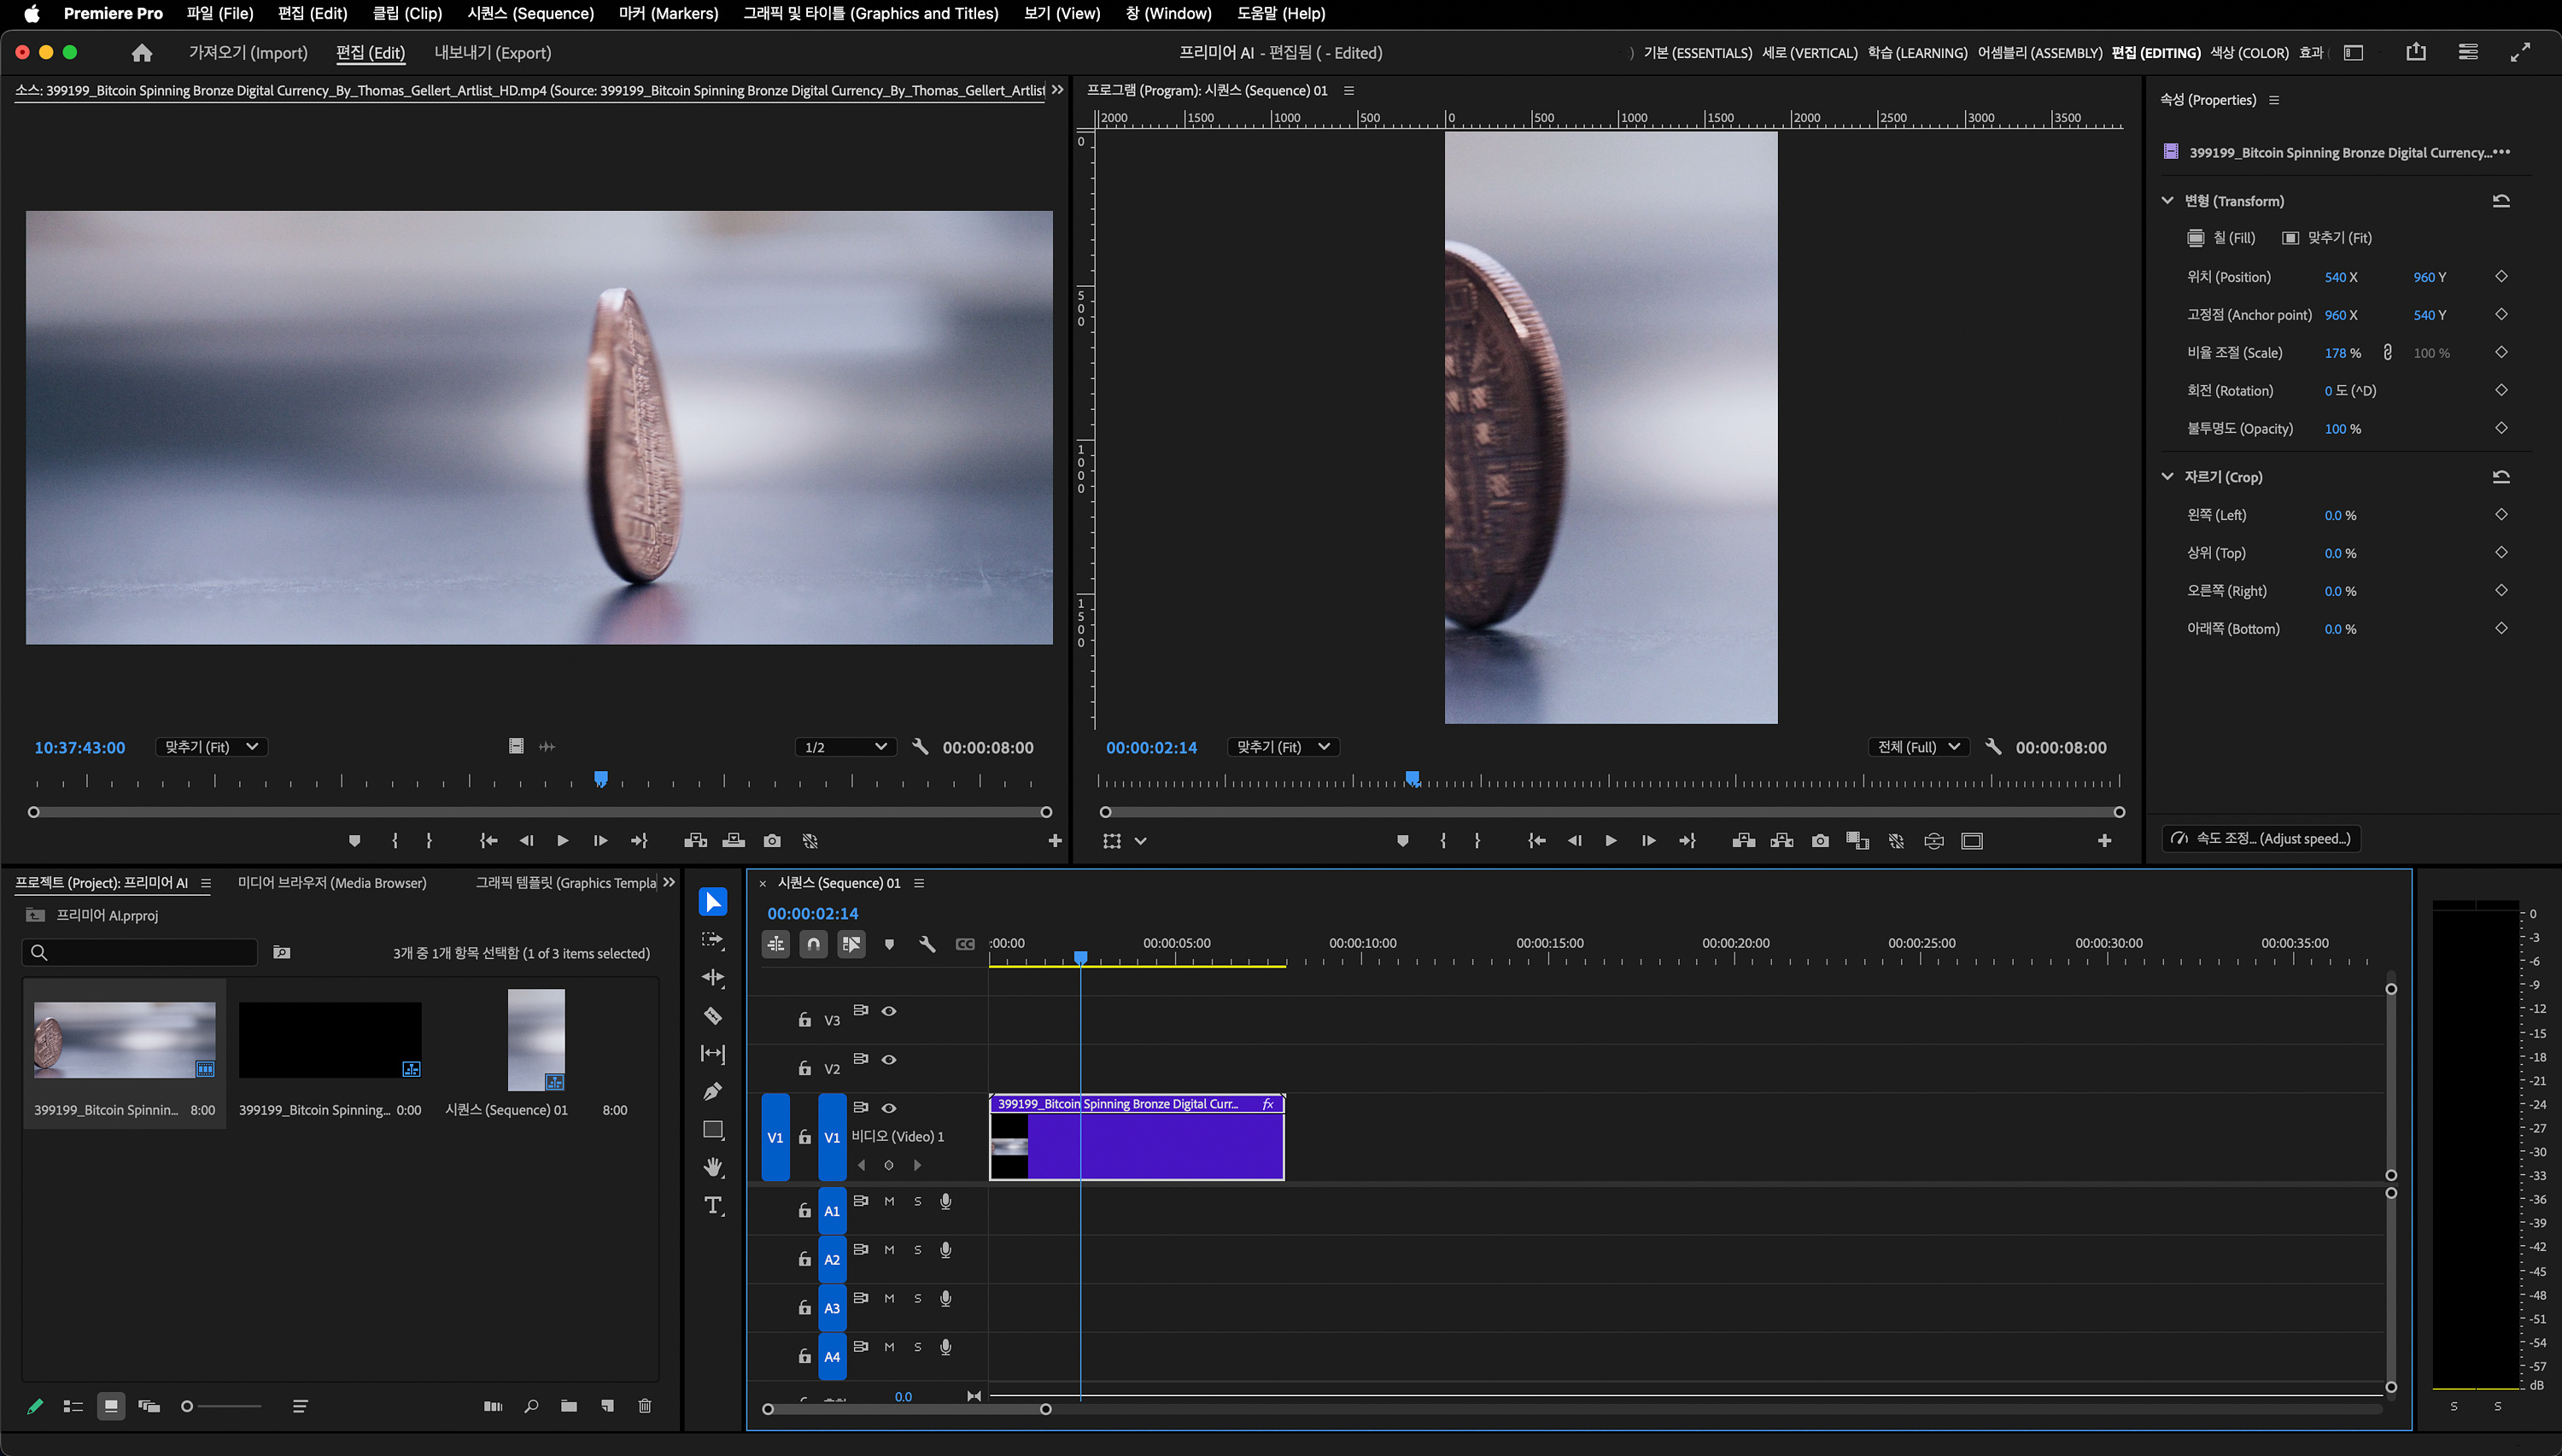Click the Adjust speed button

click(x=2261, y=839)
